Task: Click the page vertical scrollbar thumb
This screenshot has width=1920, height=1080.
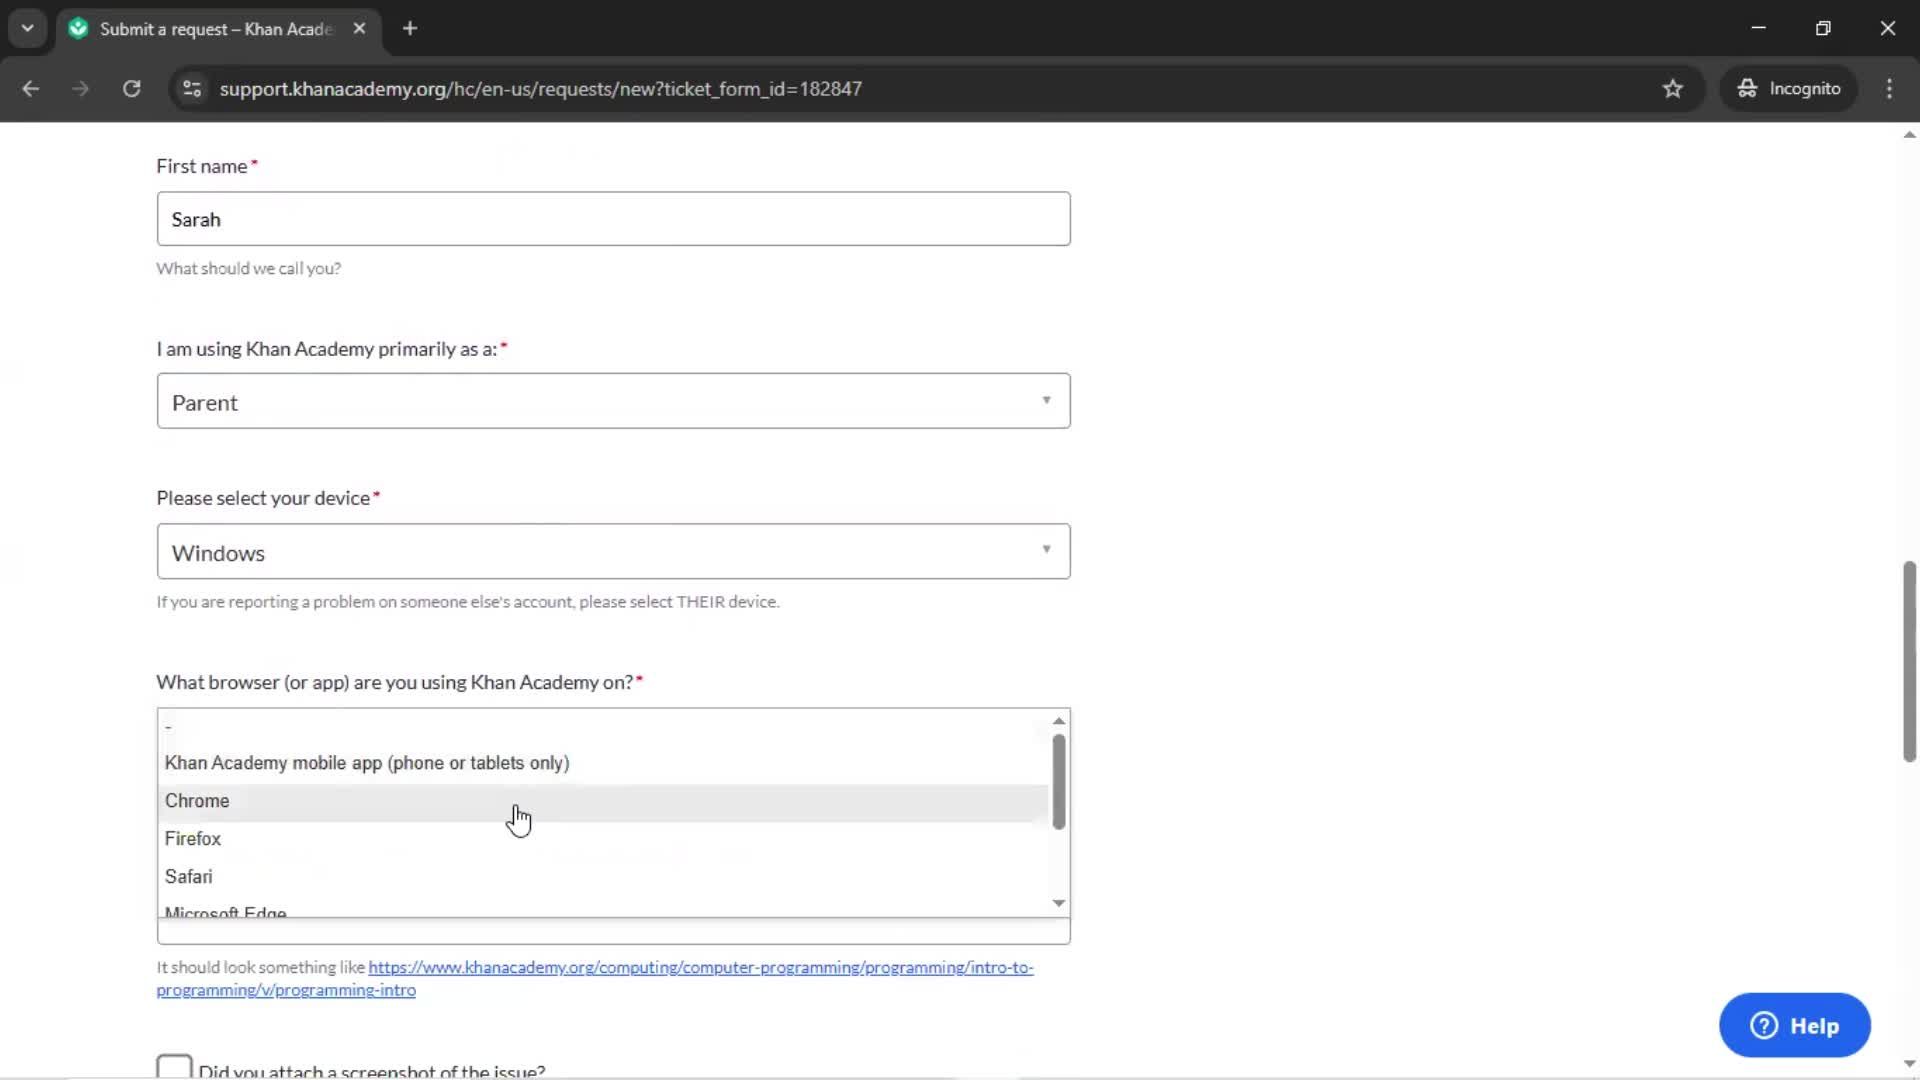Action: pyautogui.click(x=1909, y=661)
